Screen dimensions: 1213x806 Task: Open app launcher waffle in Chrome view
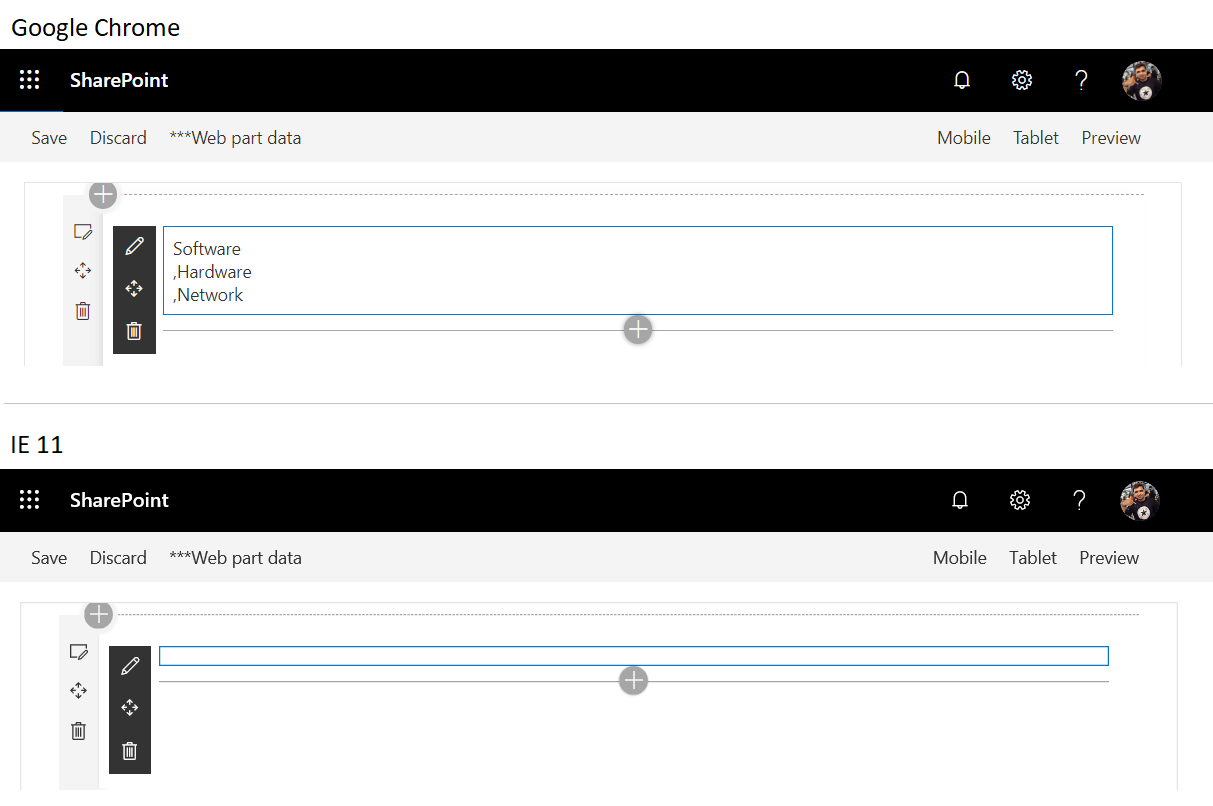[x=30, y=81]
